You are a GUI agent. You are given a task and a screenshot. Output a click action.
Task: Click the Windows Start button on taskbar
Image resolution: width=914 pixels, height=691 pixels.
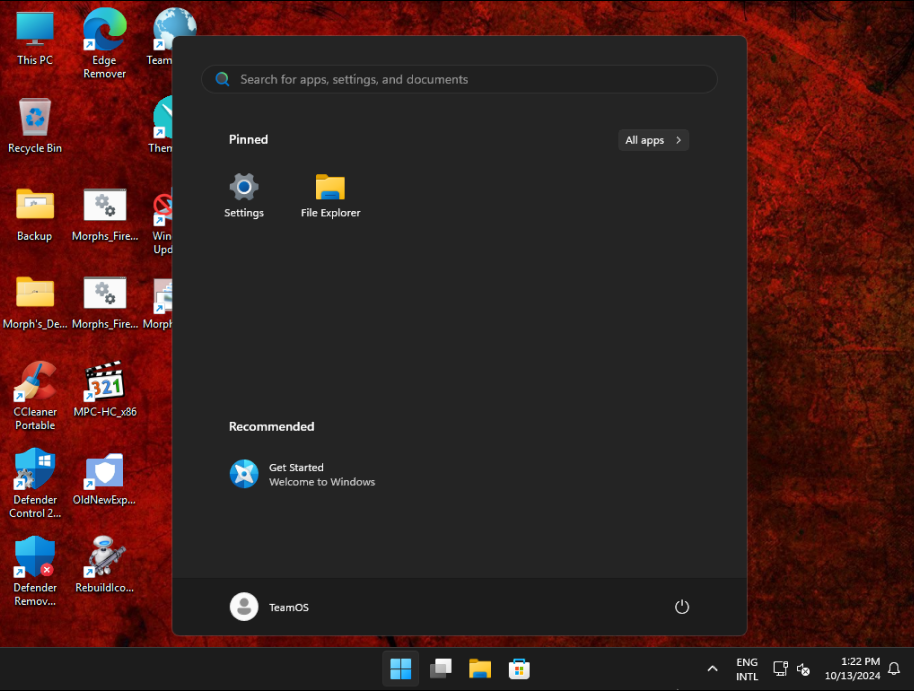400,669
